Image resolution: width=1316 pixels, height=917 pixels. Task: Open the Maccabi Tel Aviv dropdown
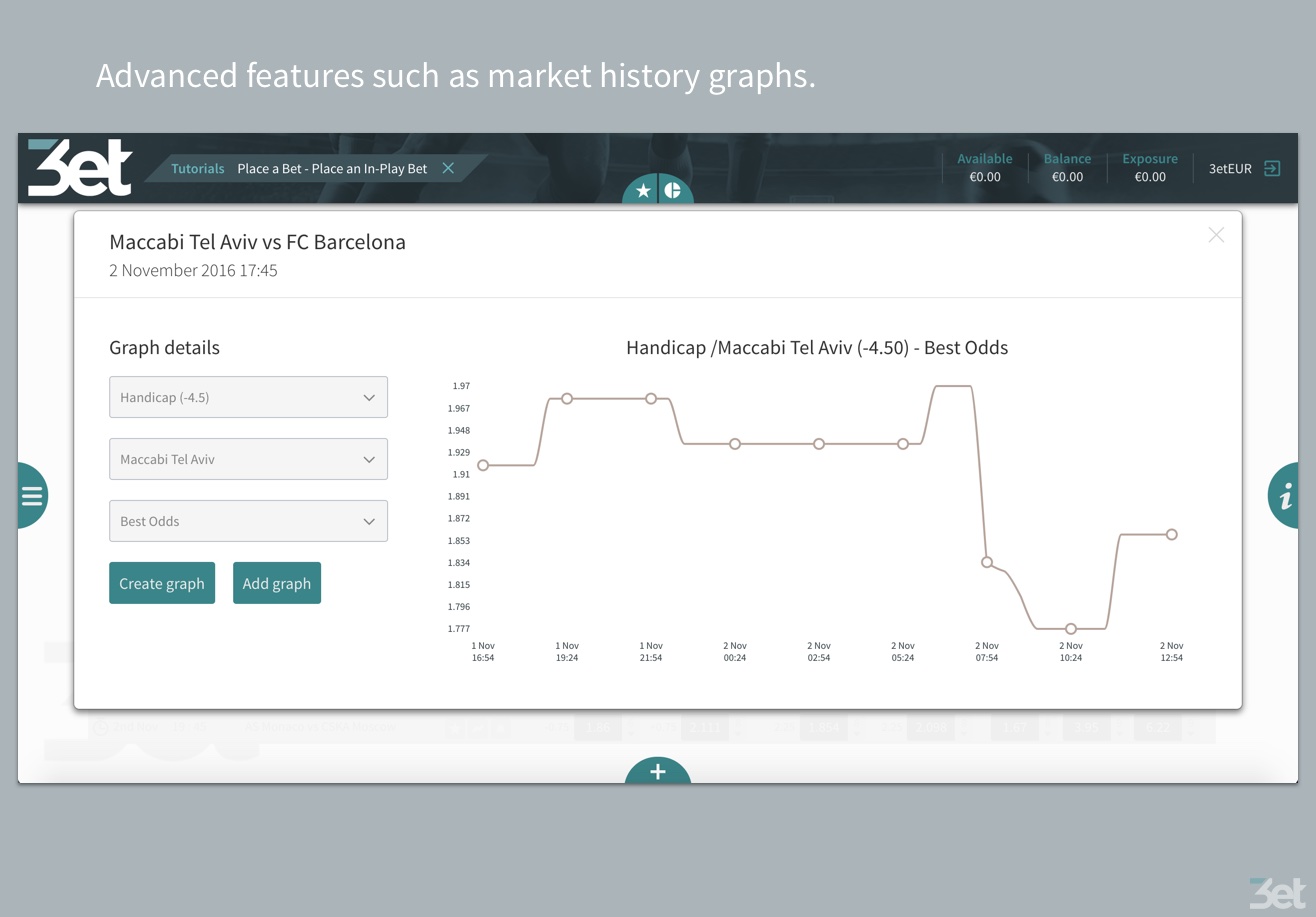coord(248,459)
